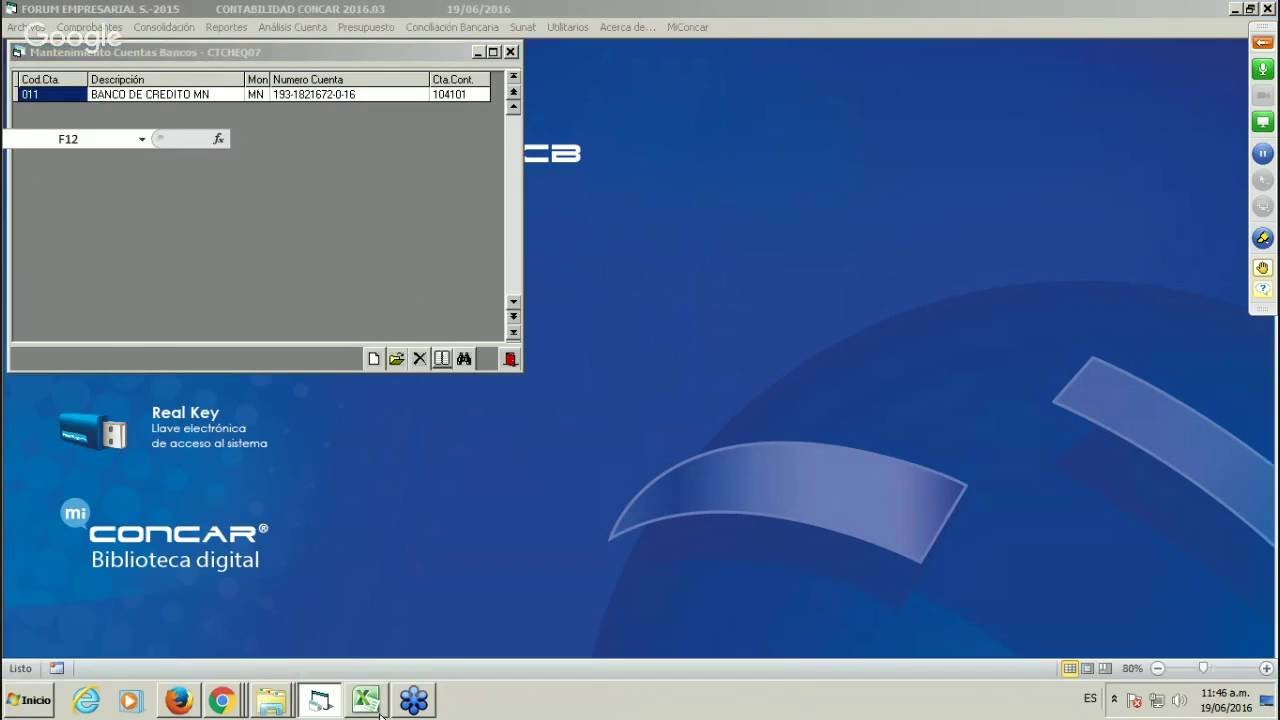The height and width of the screenshot is (720, 1280).
Task: Select the Cod.Cta. cell 011
Action: coord(53,94)
